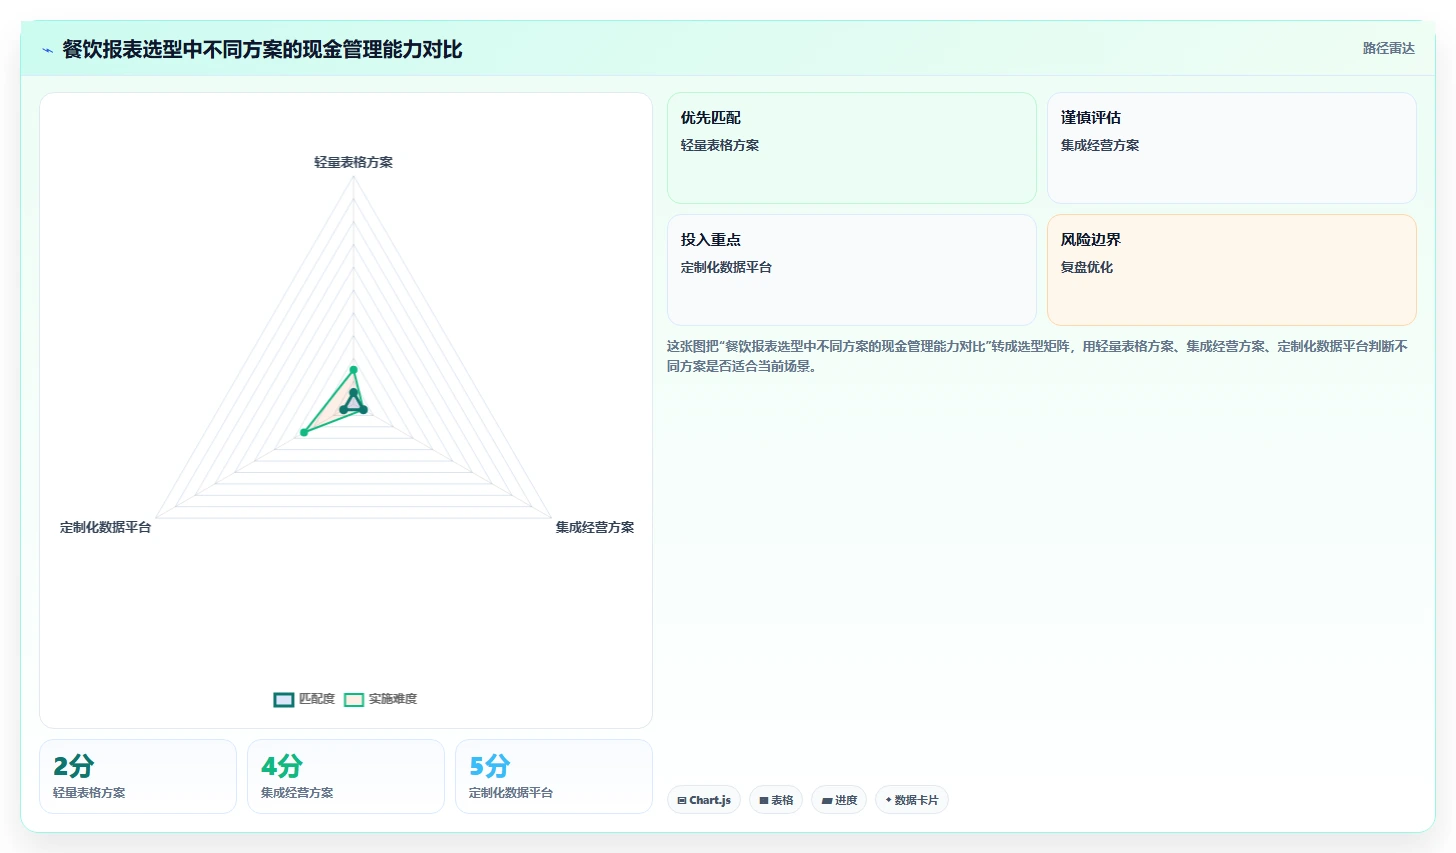This screenshot has width=1456, height=853.
Task: Click the 集成经营方案 radar axis label
Action: tap(595, 527)
